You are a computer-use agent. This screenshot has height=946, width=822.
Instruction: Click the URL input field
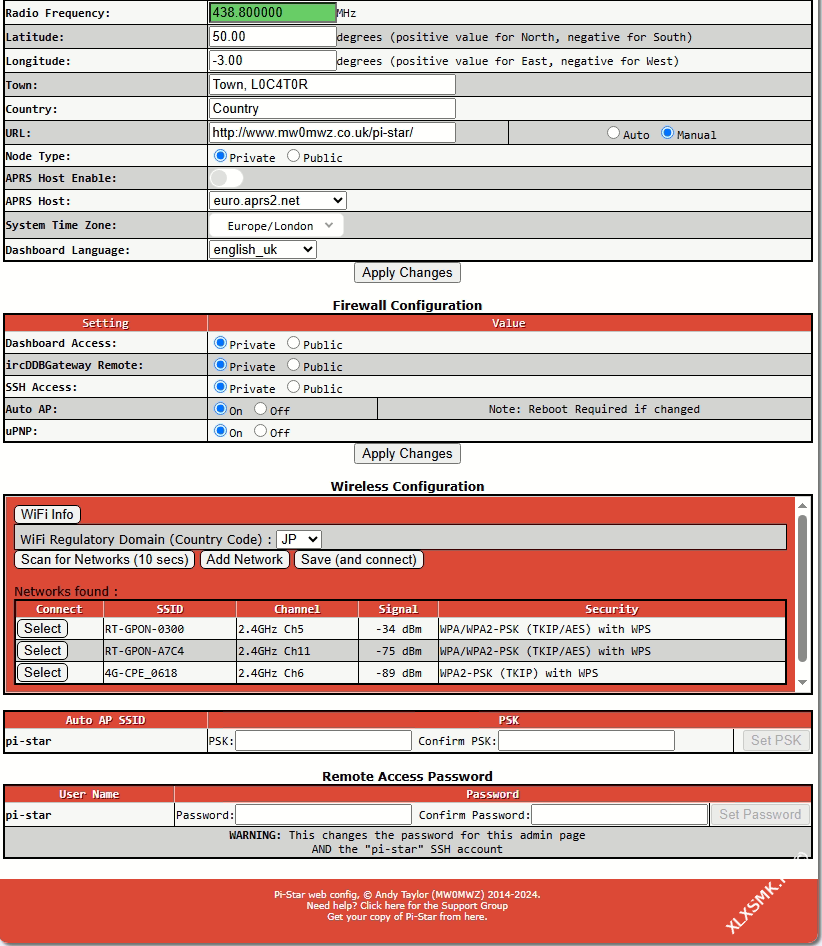tap(333, 133)
